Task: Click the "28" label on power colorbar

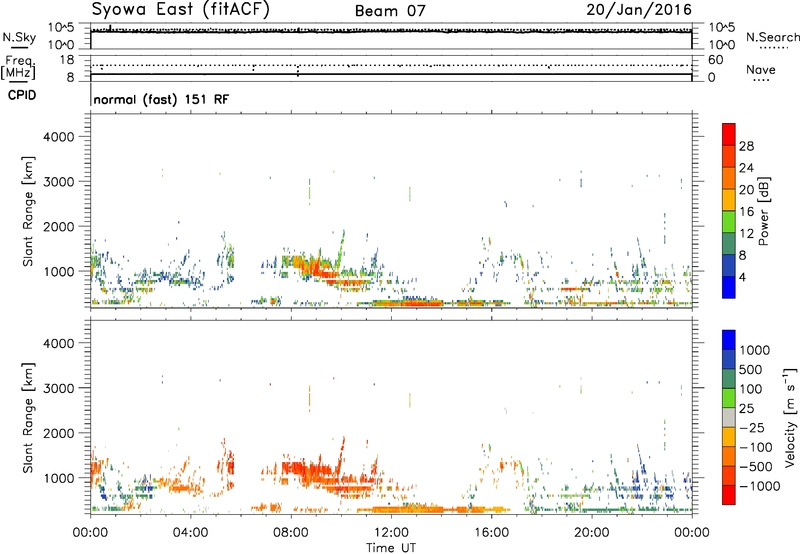Action: click(746, 146)
